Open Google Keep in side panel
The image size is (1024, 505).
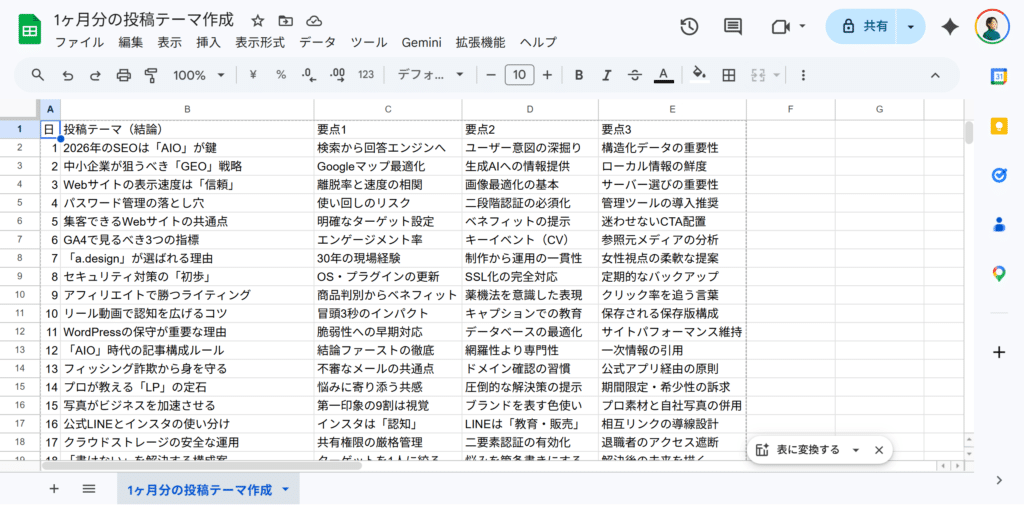coord(998,126)
